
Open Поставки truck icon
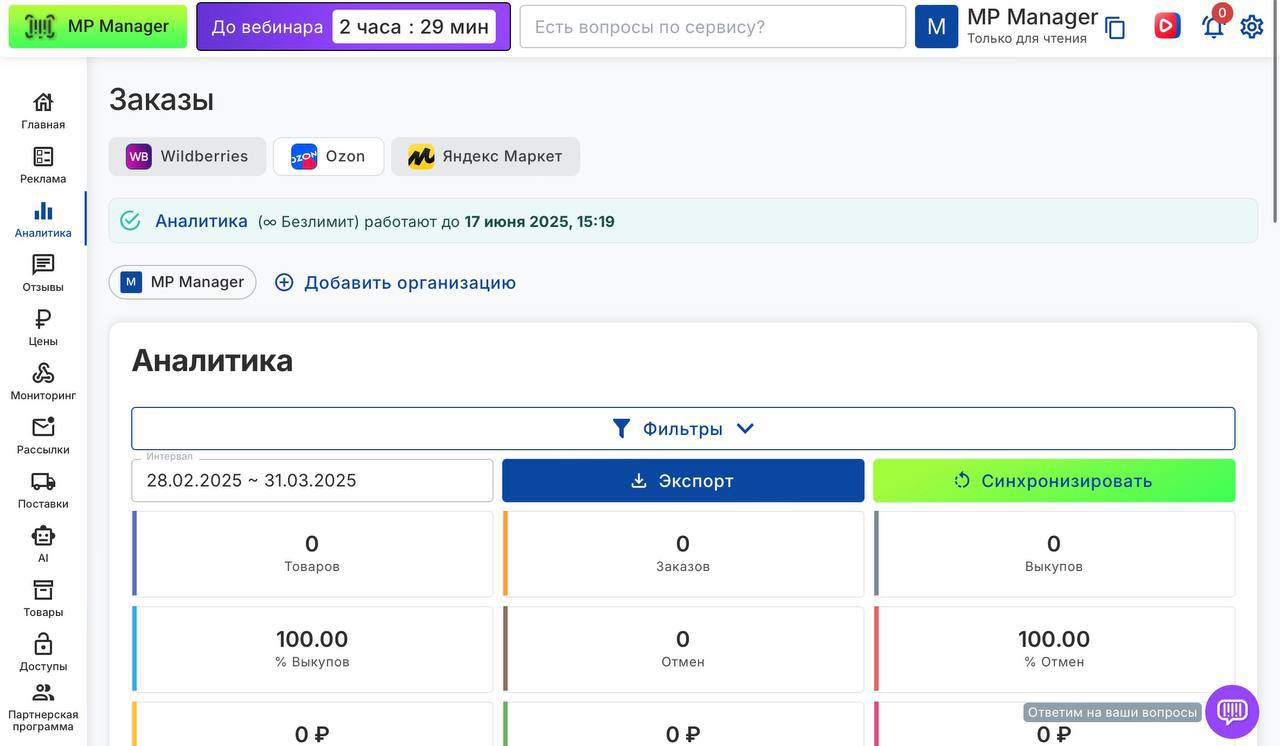(x=43, y=489)
